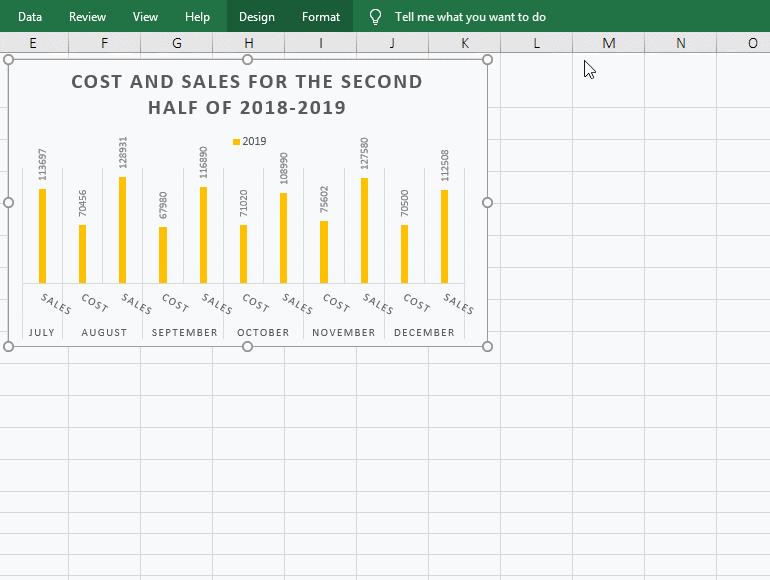Click the chart's bottom-center resize handle
Image resolution: width=770 pixels, height=580 pixels.
click(248, 346)
